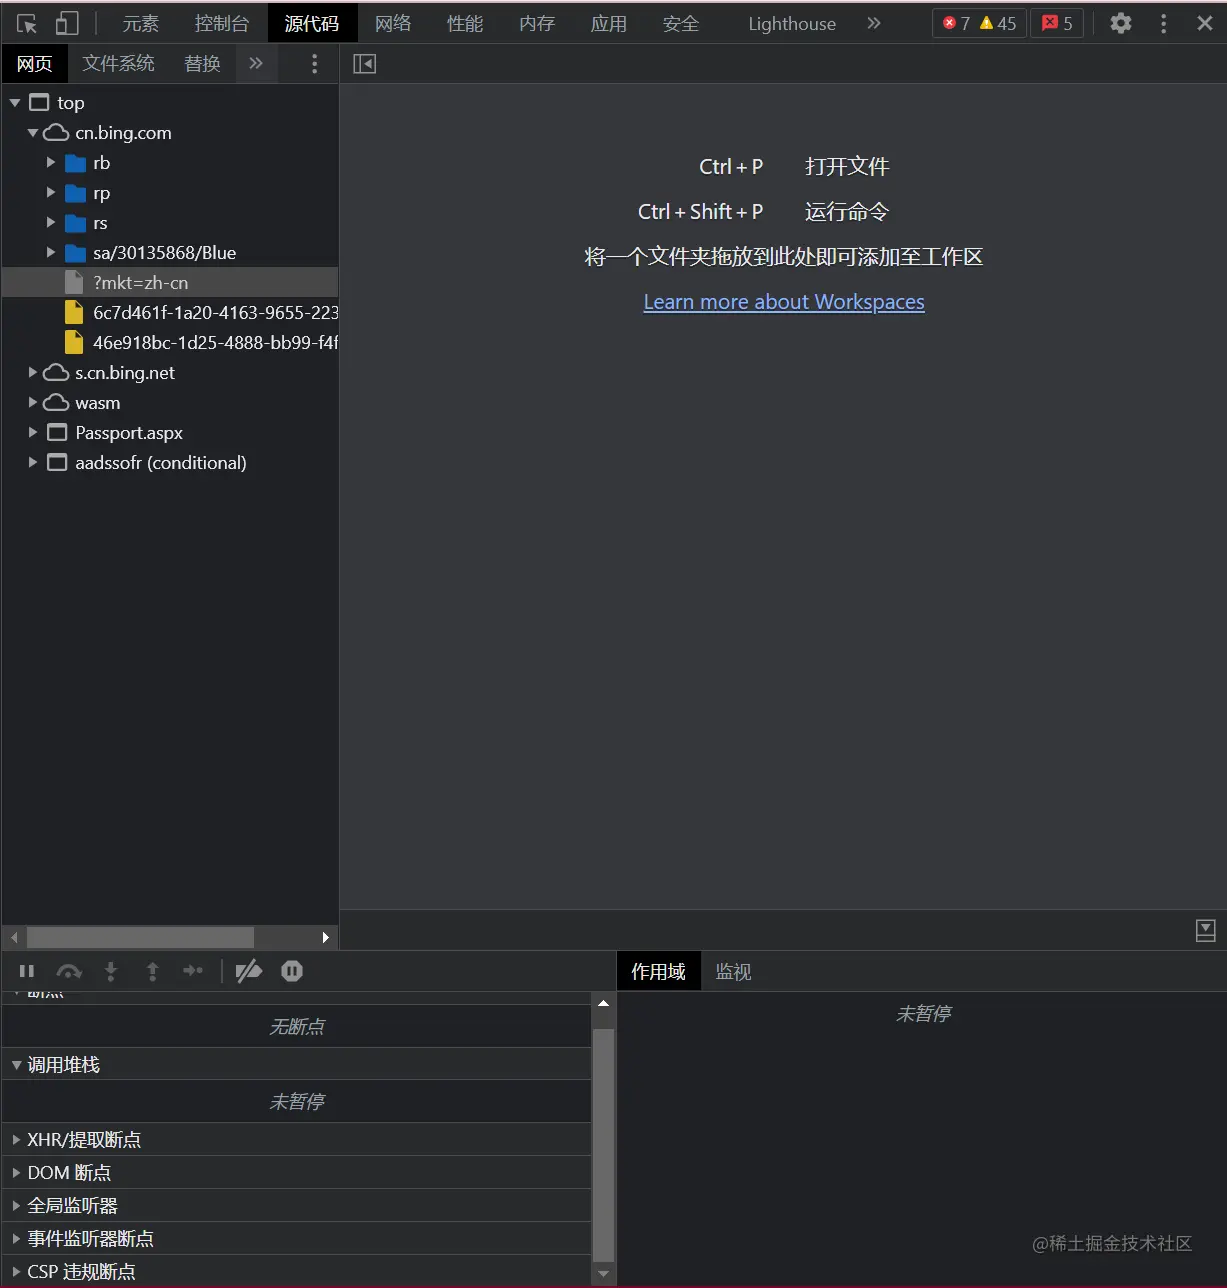1227x1288 pixels.
Task: Expand XHR/提取断点 section
Action: click(296, 1139)
